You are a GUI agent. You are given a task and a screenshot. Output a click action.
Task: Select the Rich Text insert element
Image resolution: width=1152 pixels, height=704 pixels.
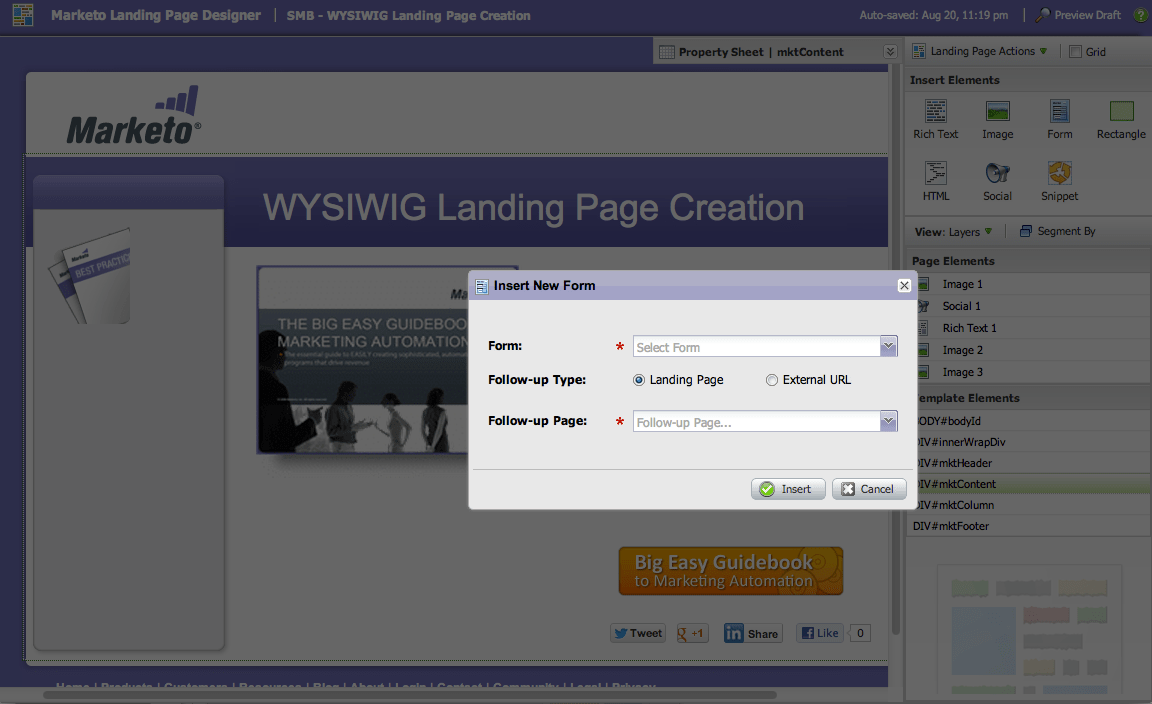(x=935, y=119)
